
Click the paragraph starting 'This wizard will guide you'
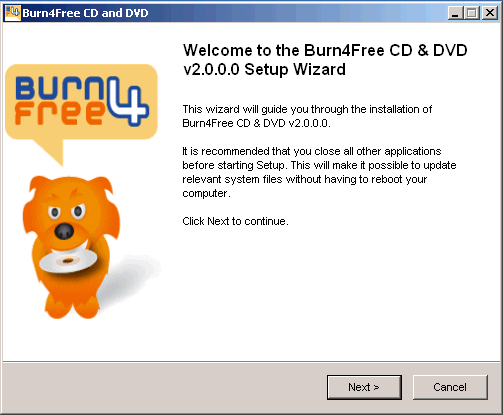(x=307, y=116)
